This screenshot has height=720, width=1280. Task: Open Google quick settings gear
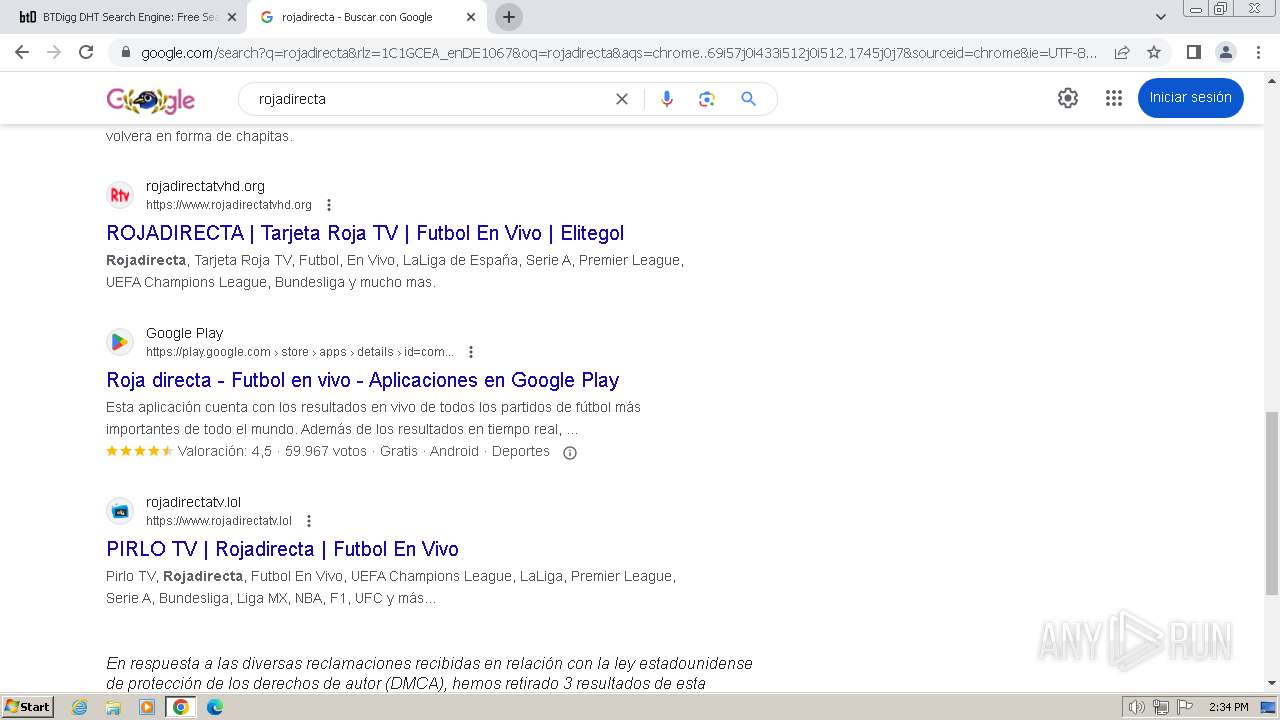pos(1068,98)
